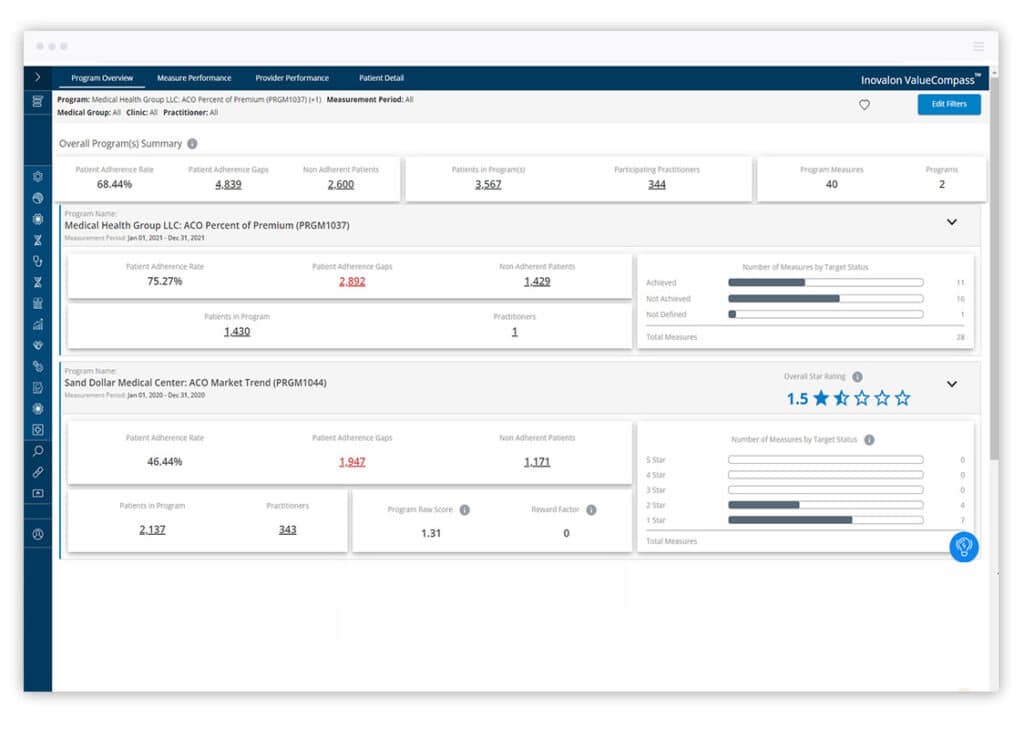Open the hamburger menu at window top right
Screen dimensions: 1024x729
pos(978,46)
